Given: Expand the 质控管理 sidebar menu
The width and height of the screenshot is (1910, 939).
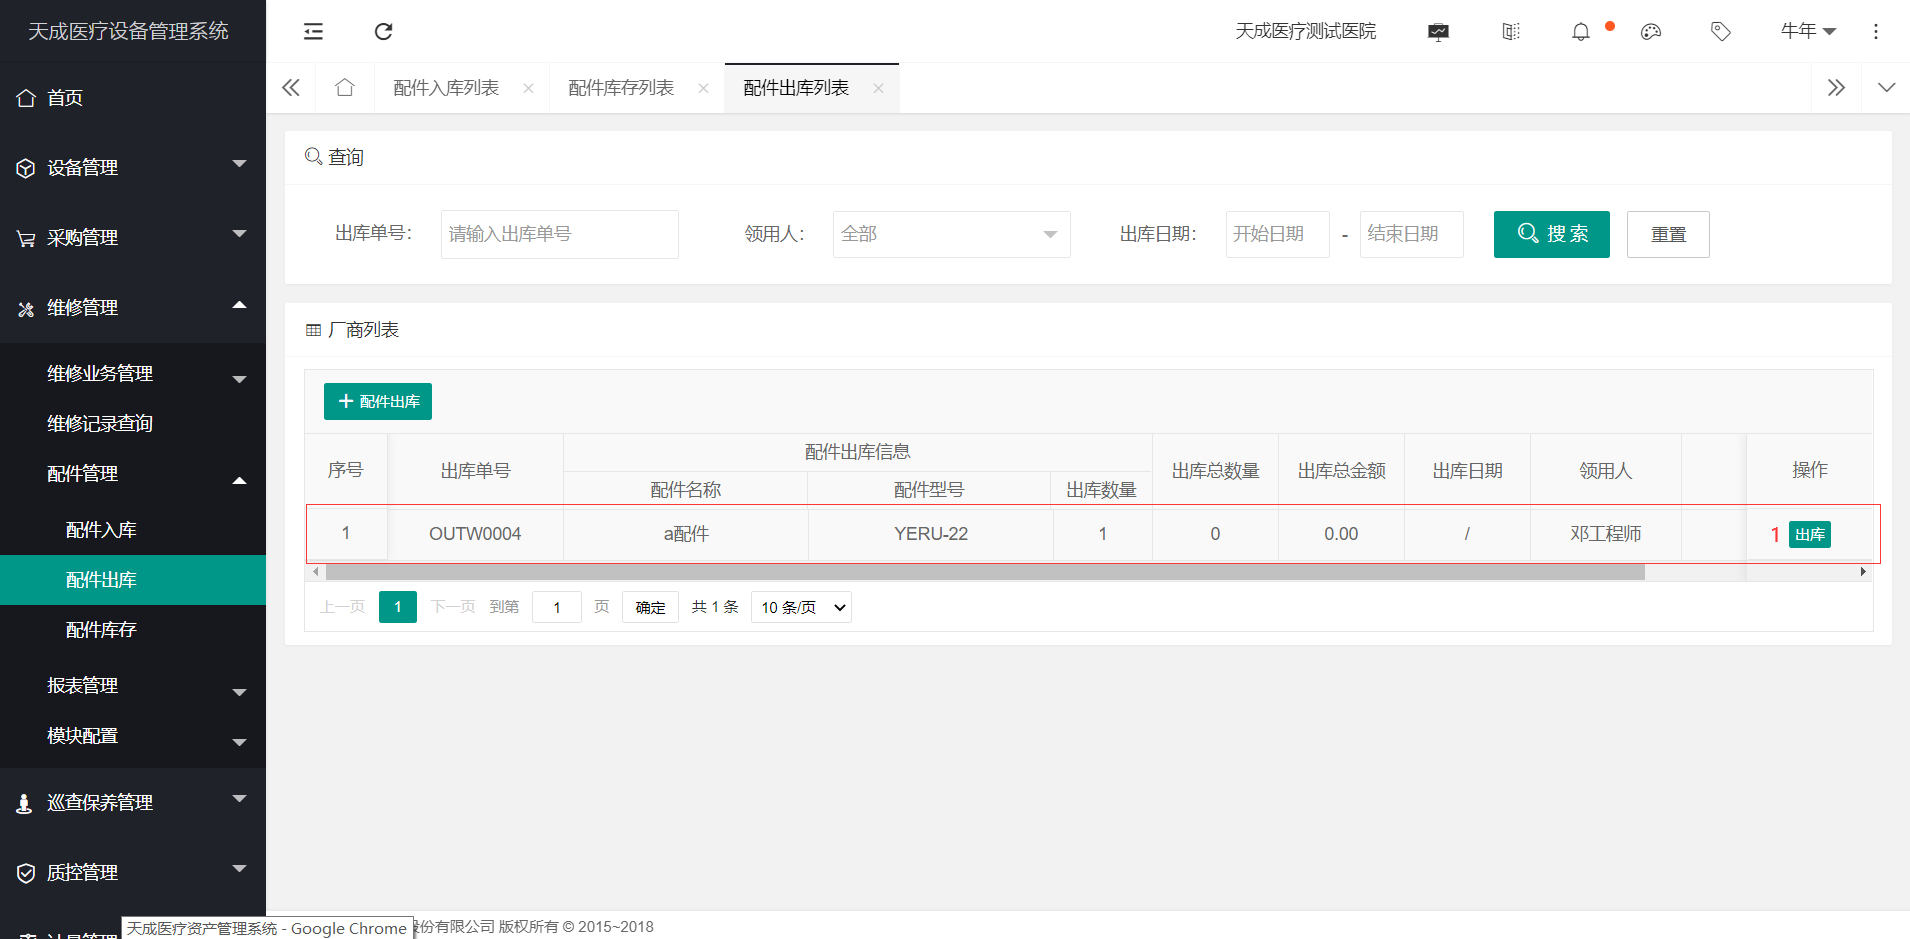Looking at the screenshot, I should pyautogui.click(x=133, y=873).
